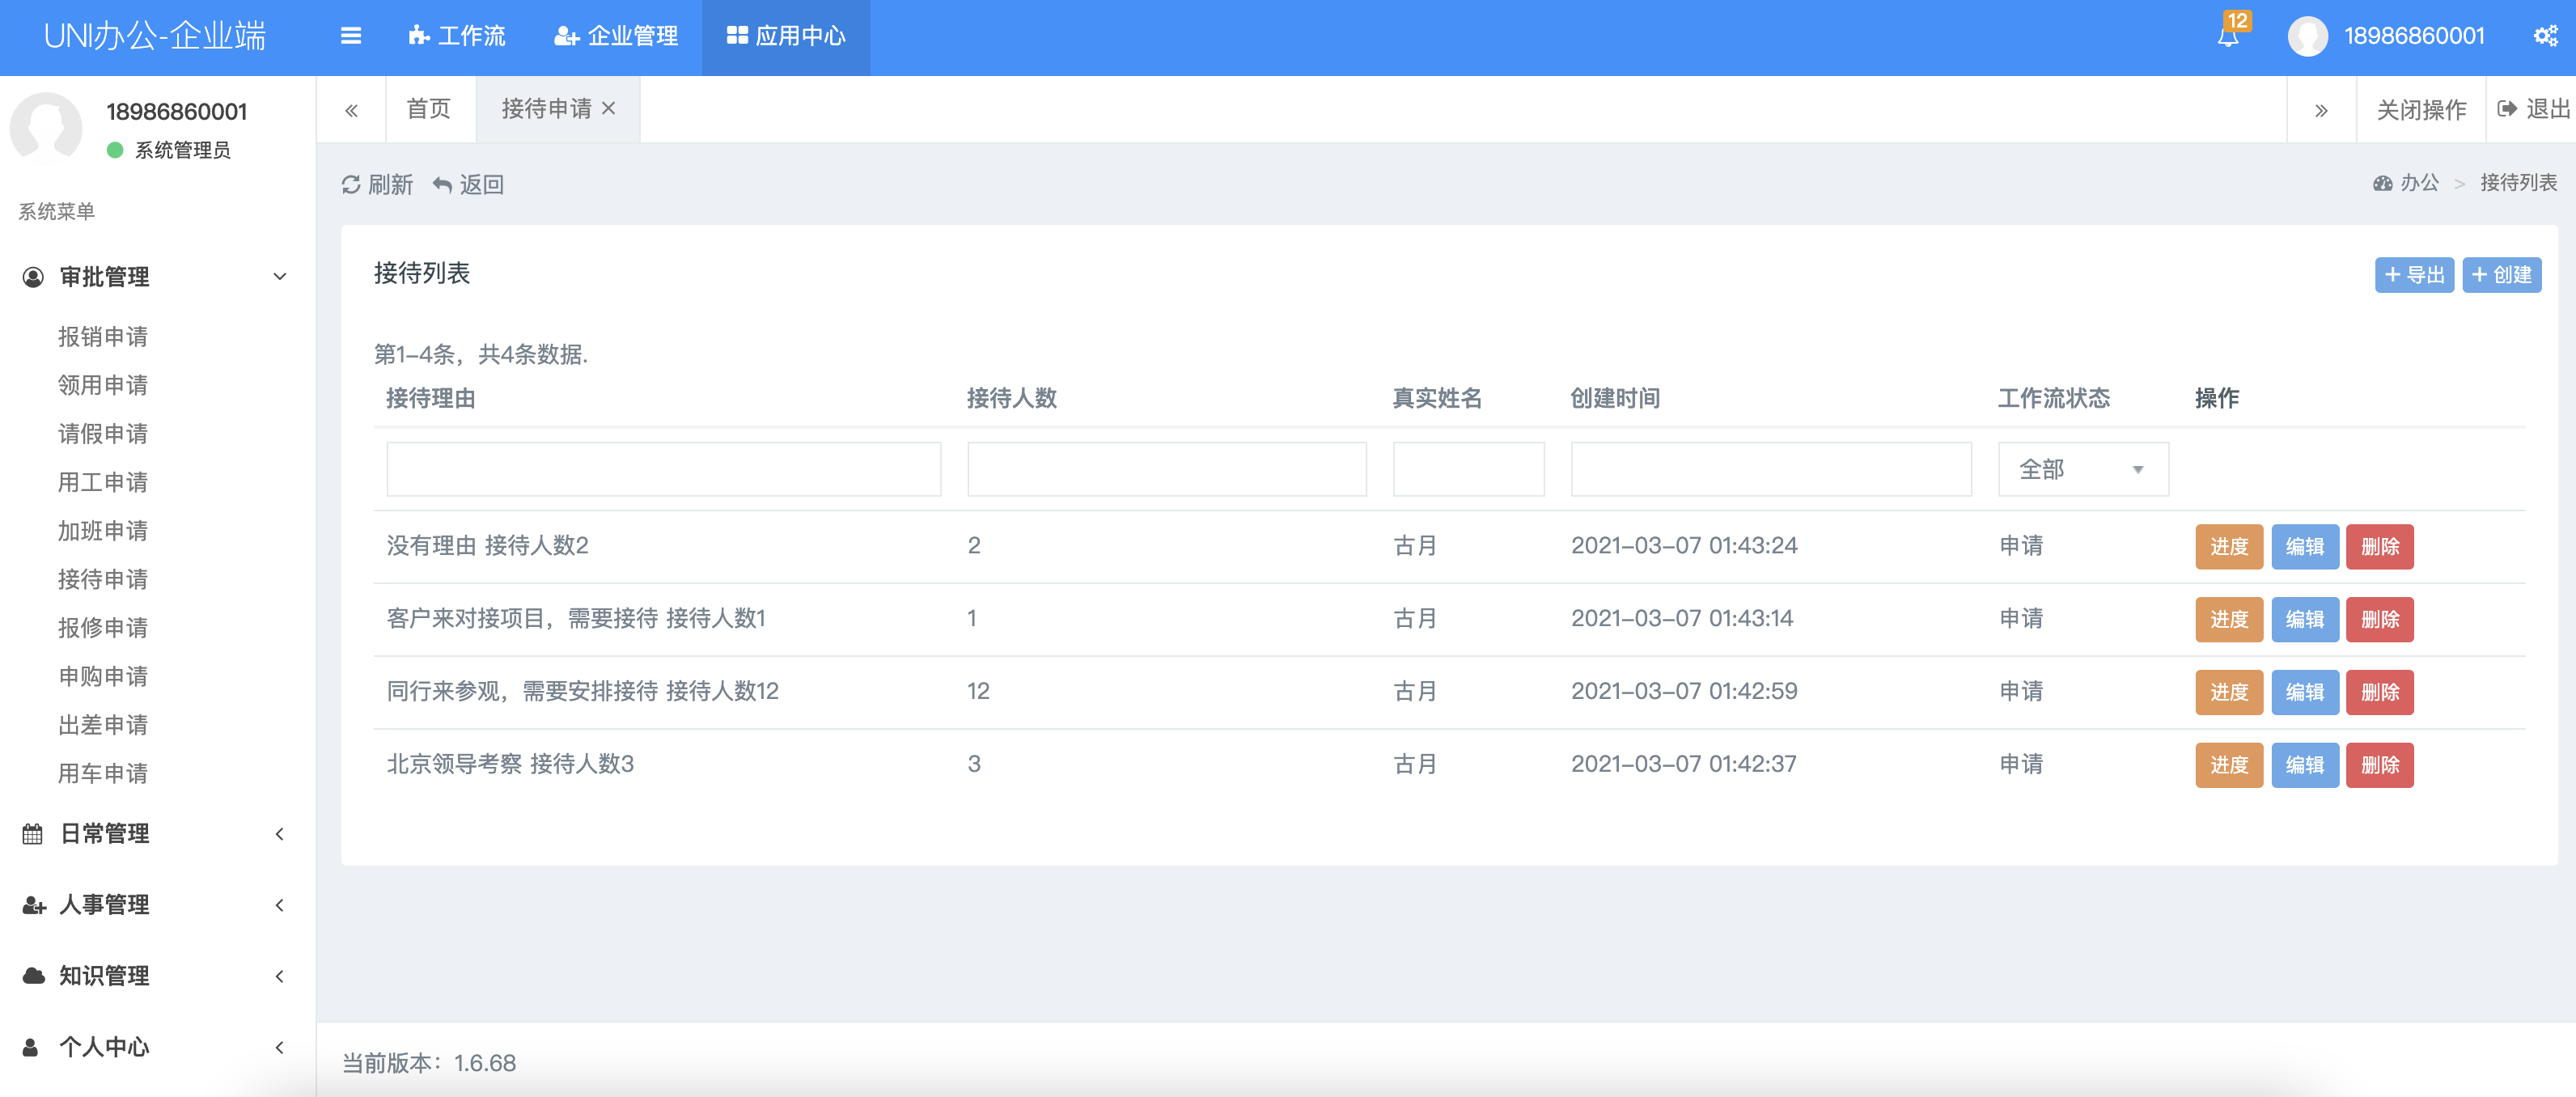Screen dimensions: 2576x1097
Task: Click the hamburger menu icon
Action: [350, 36]
